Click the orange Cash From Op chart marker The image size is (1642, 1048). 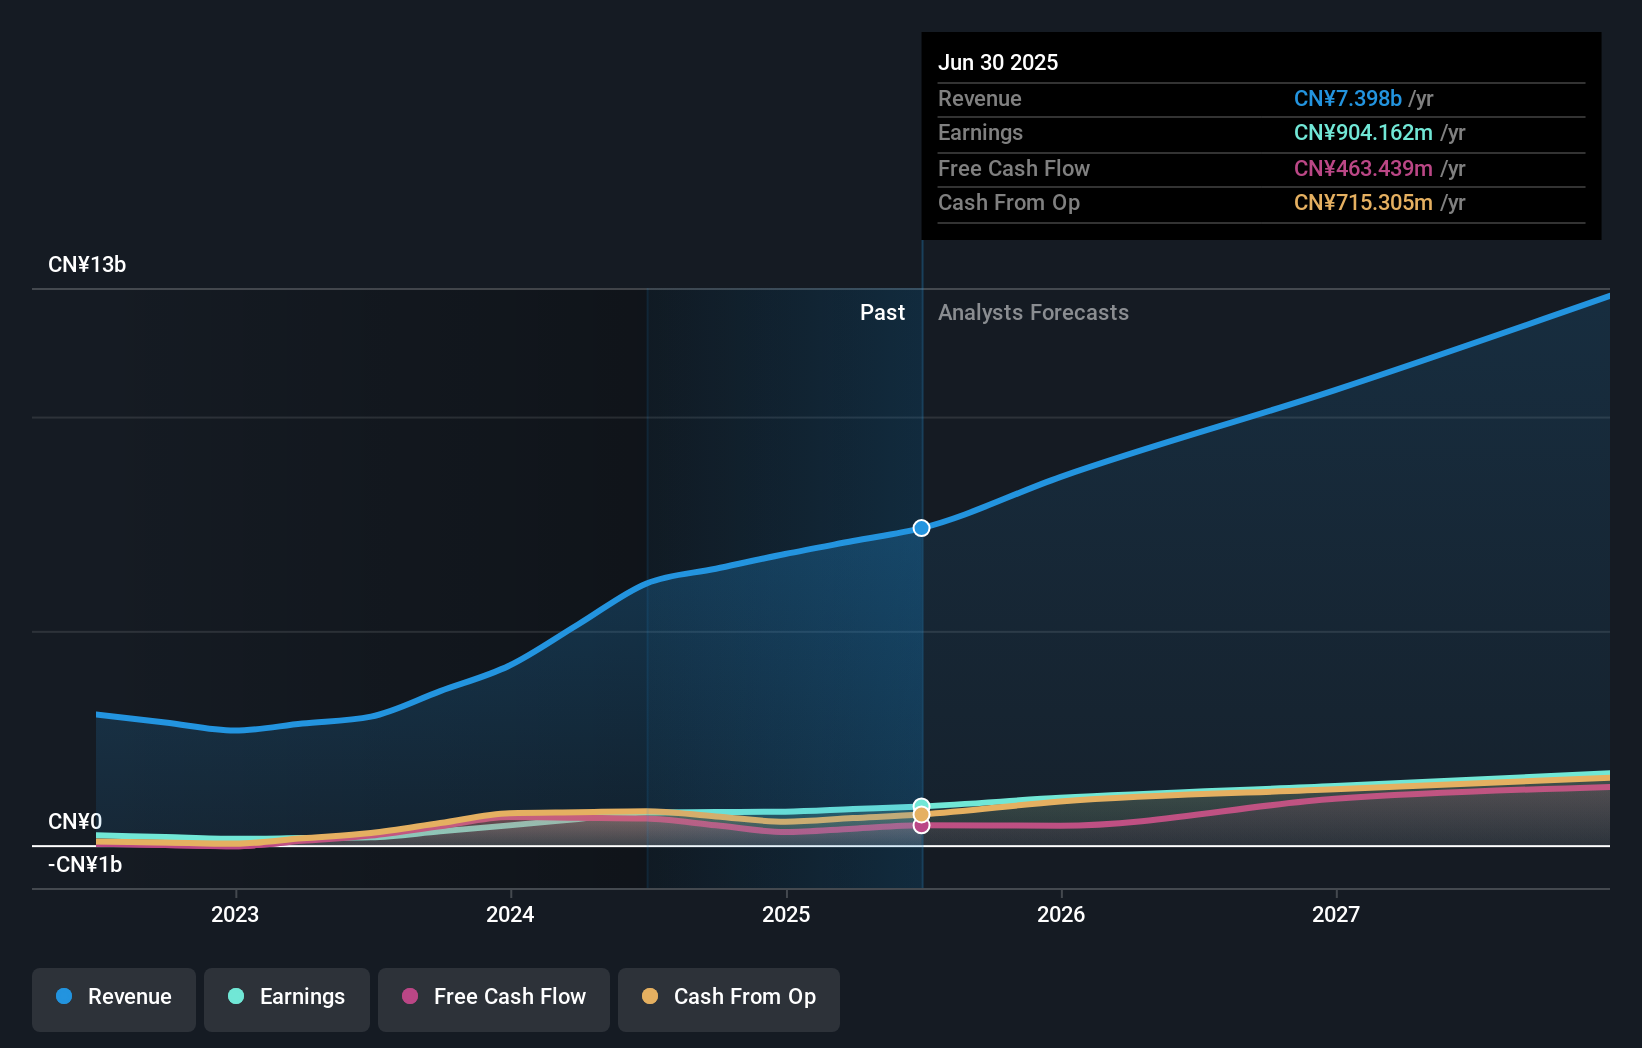click(x=921, y=813)
